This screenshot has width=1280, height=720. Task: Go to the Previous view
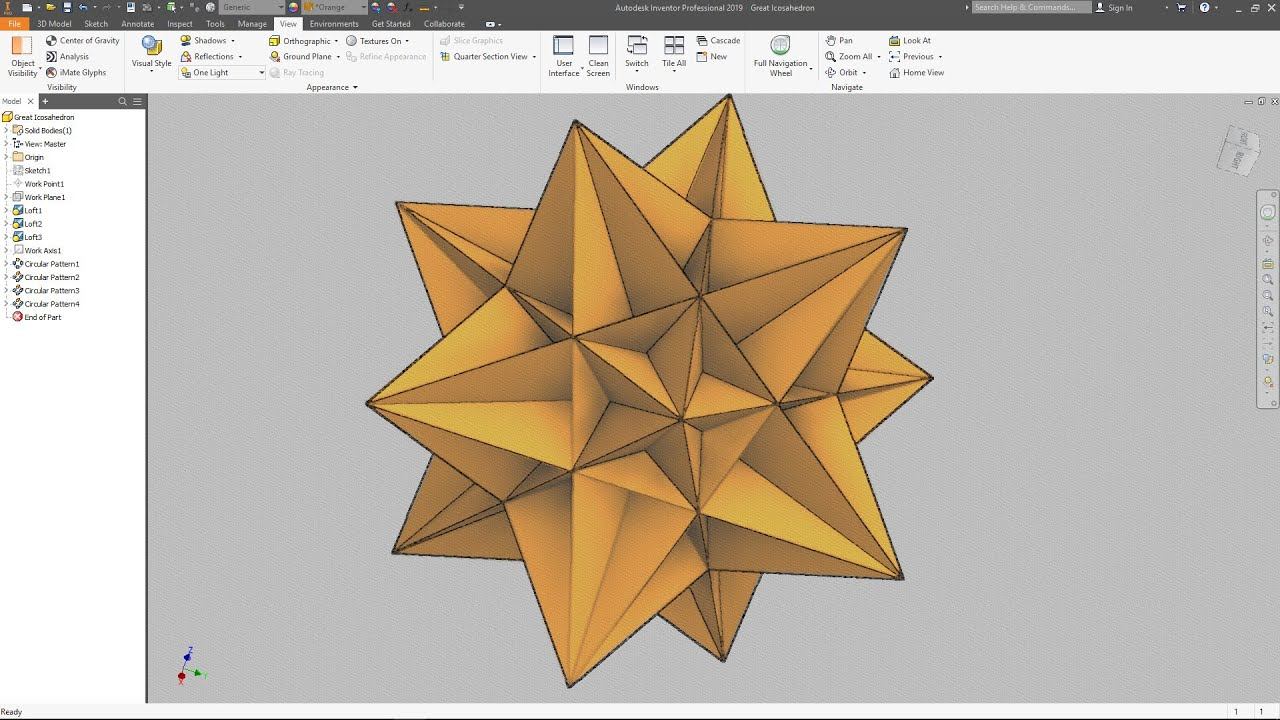click(x=911, y=57)
